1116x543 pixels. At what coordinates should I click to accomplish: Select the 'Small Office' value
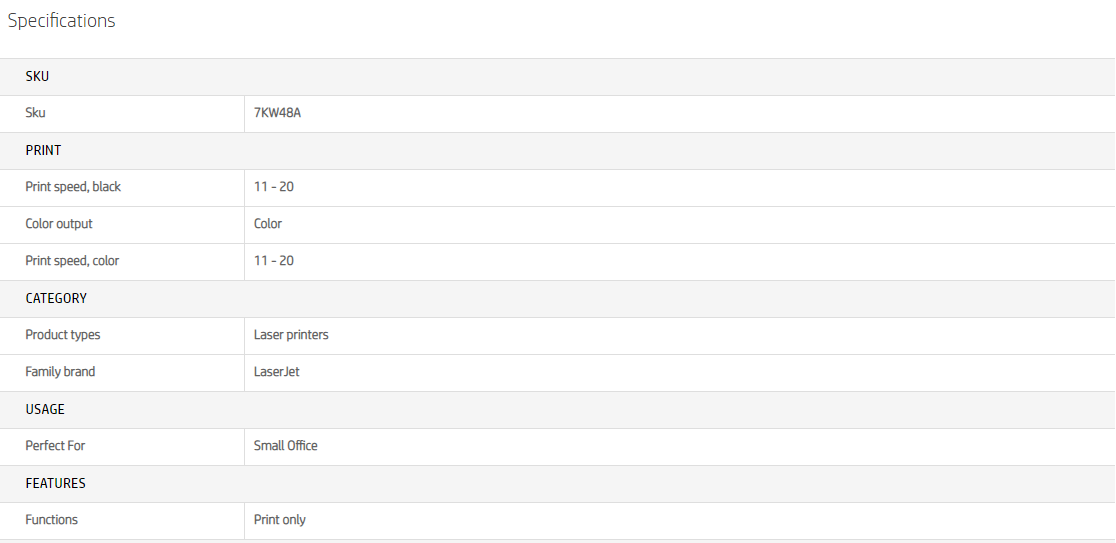pyautogui.click(x=286, y=446)
